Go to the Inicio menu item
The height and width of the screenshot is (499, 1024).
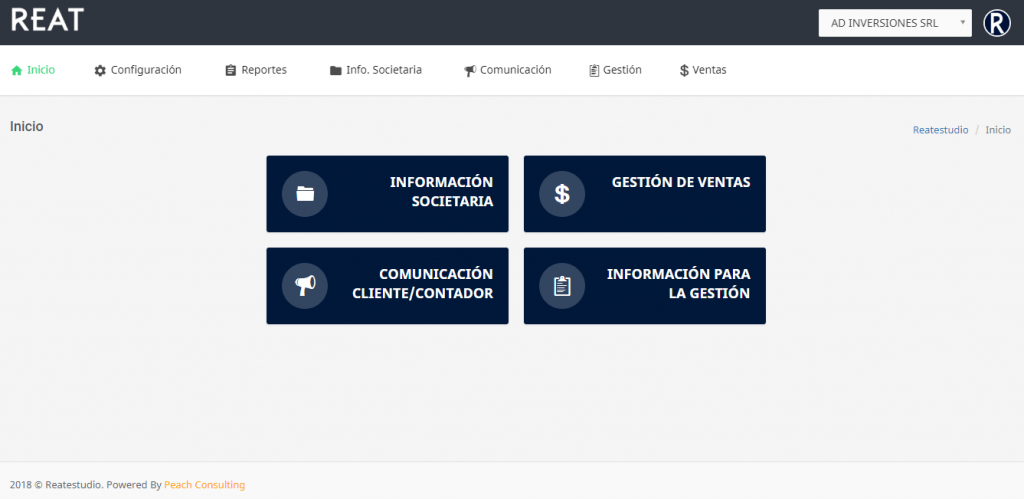point(33,70)
